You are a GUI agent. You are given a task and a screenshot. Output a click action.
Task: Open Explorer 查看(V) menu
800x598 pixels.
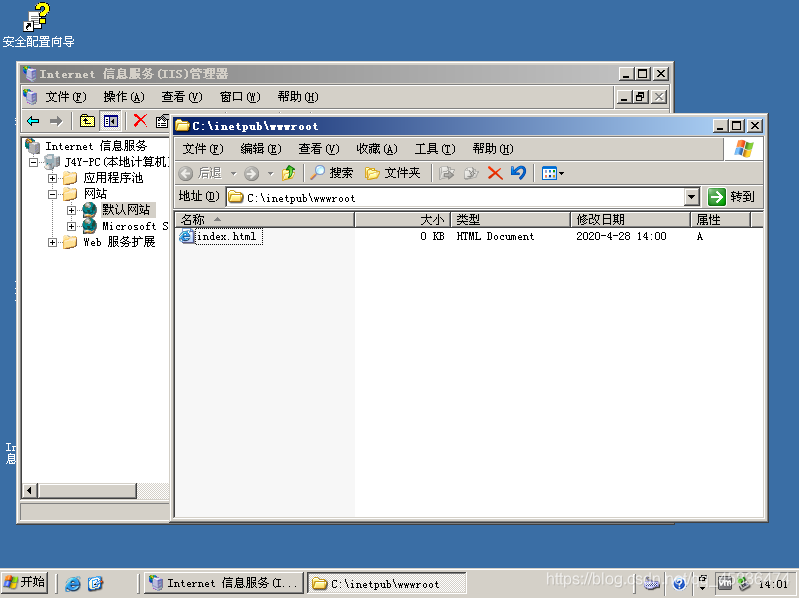coord(319,149)
